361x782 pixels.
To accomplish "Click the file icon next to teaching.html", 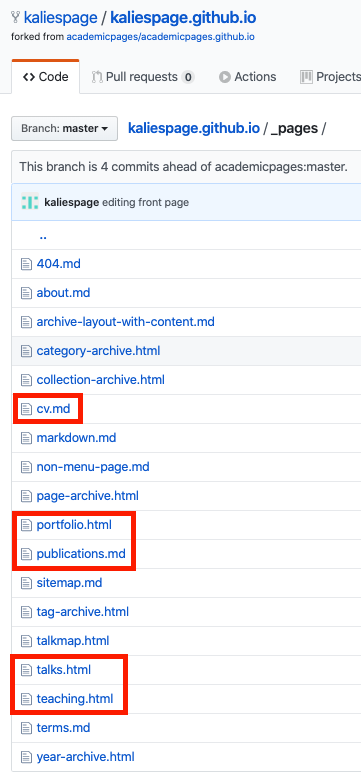I will coord(26,699).
